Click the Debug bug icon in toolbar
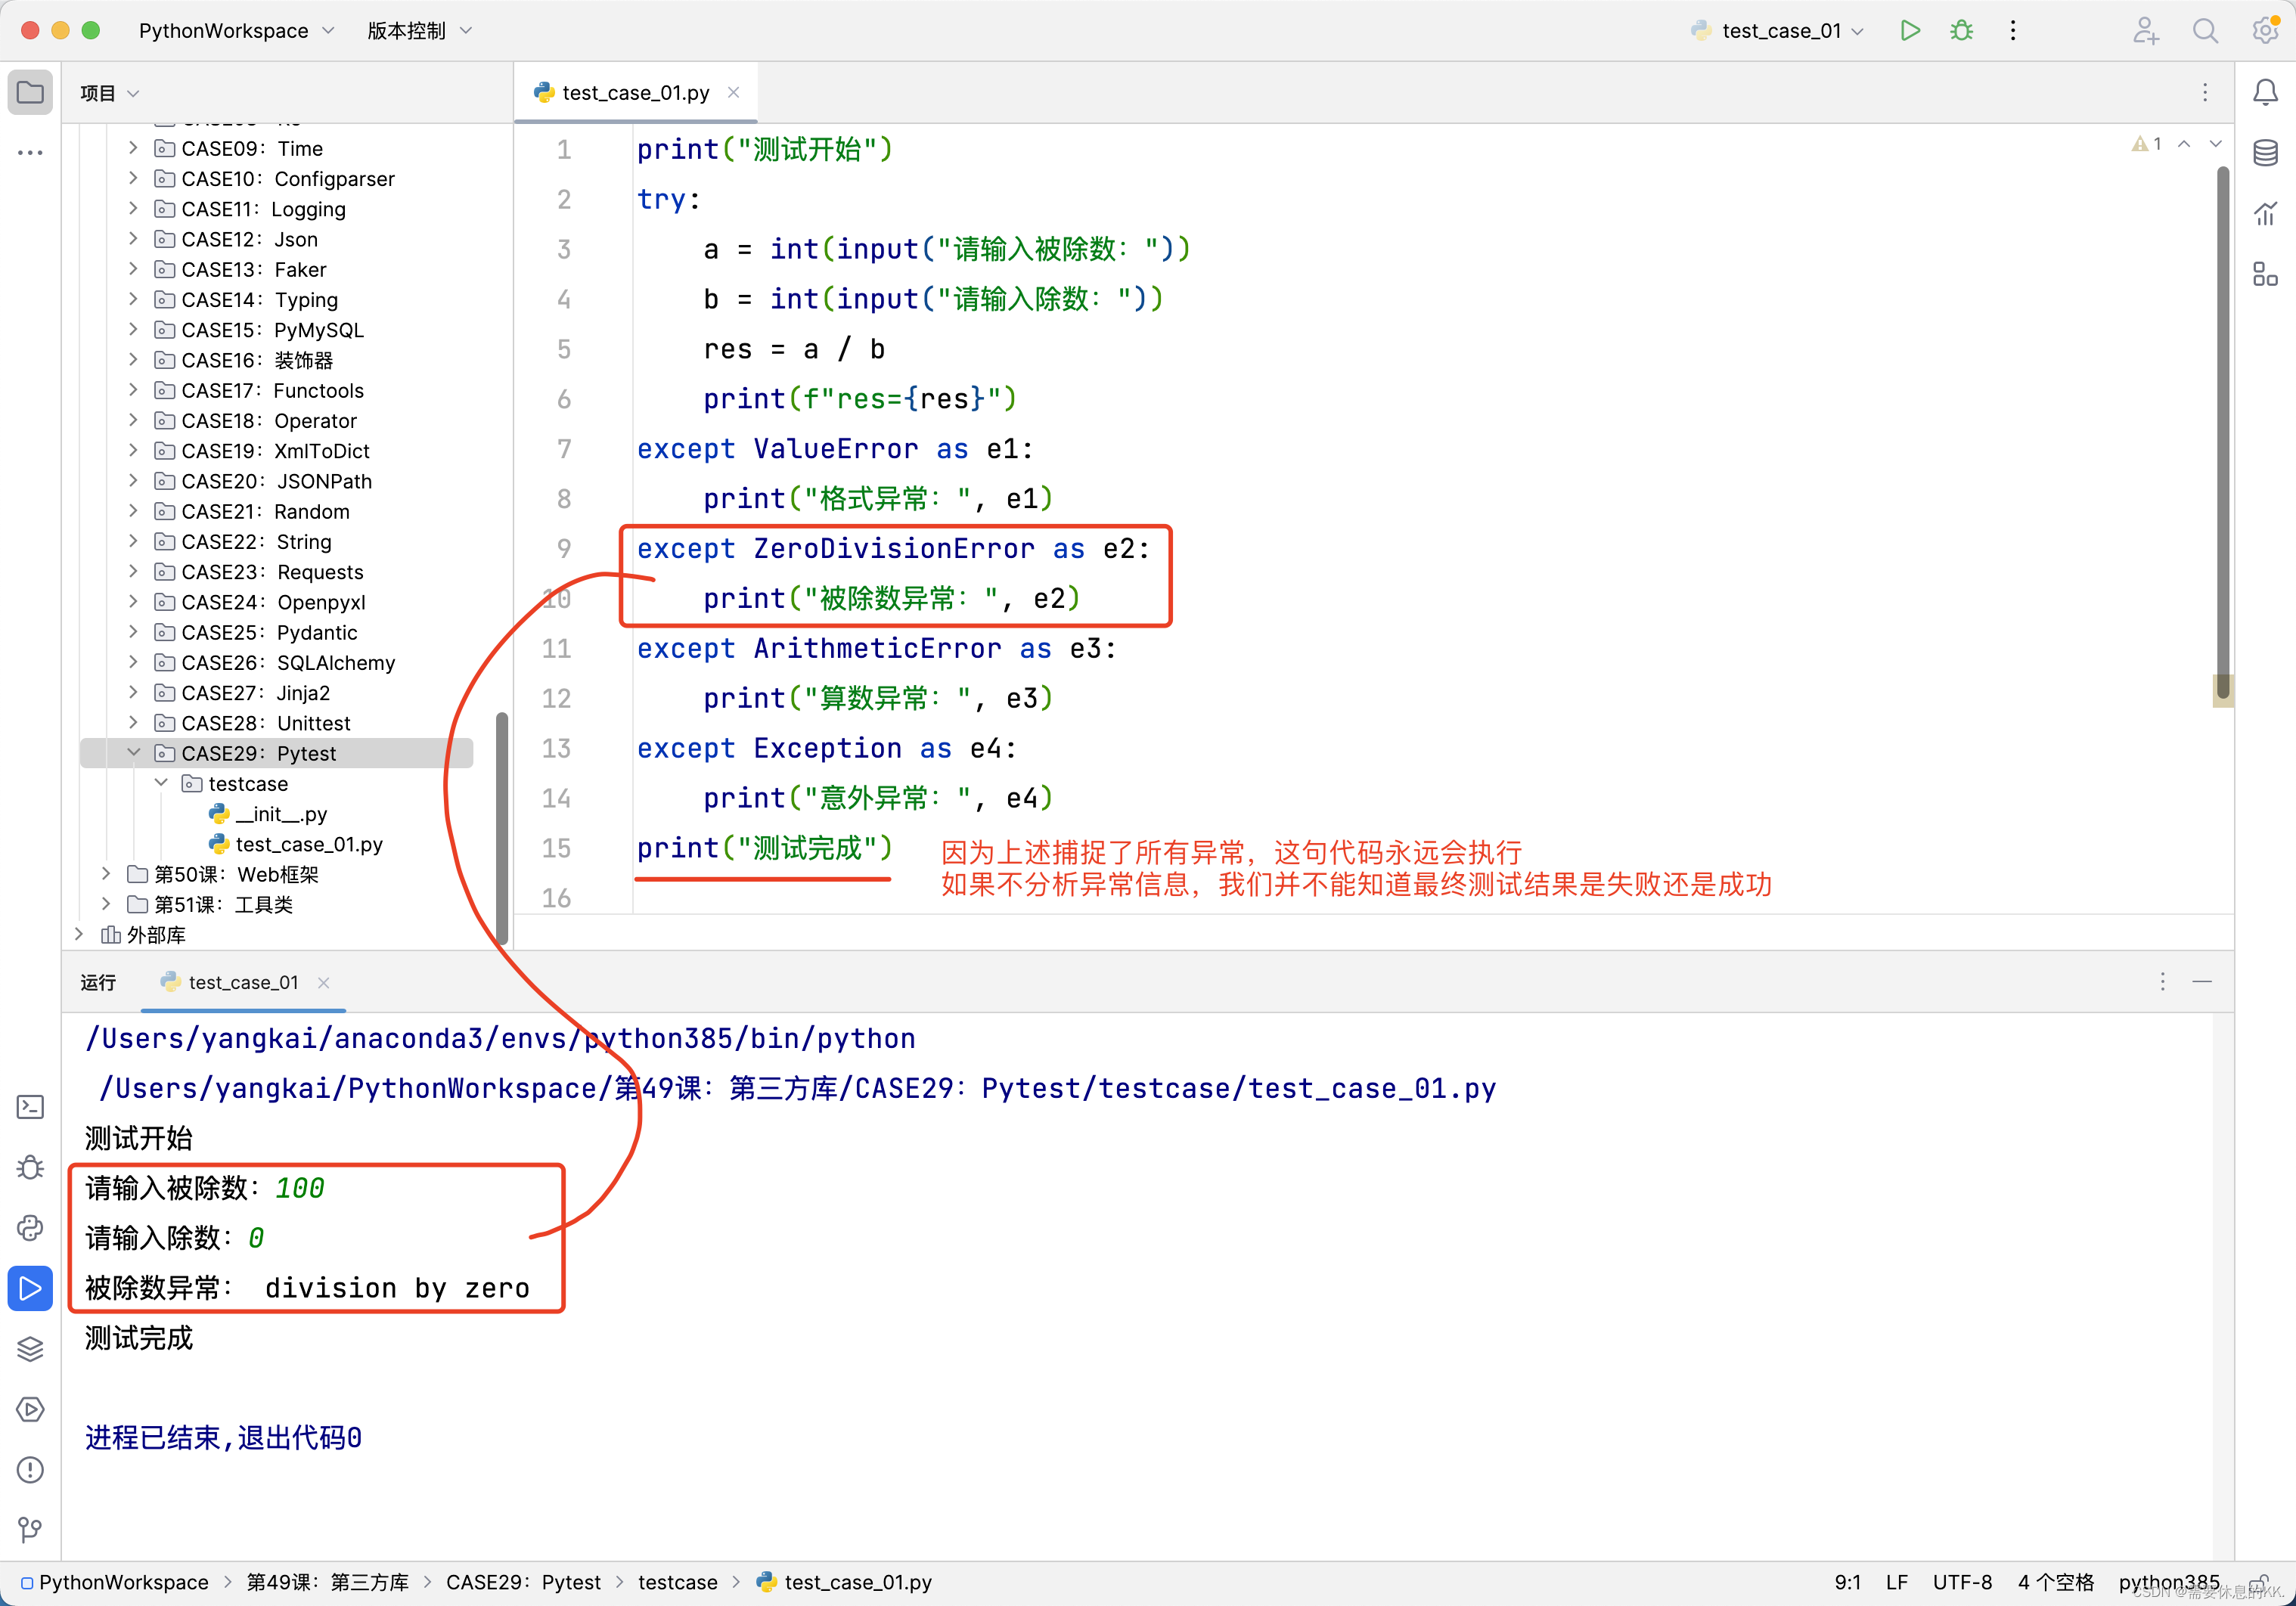2296x1606 pixels. pyautogui.click(x=1961, y=30)
